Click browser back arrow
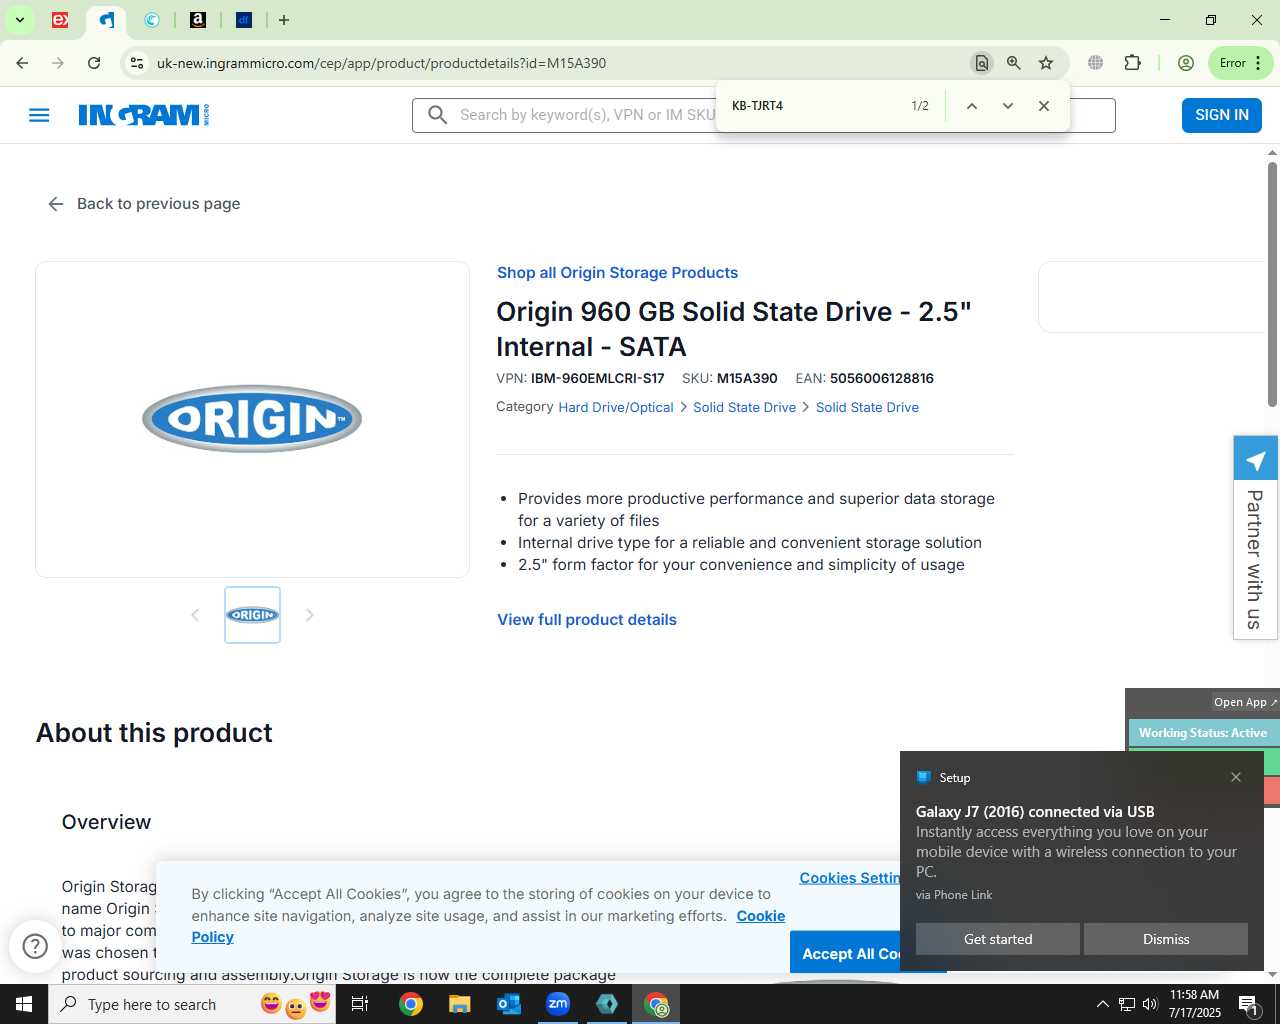This screenshot has width=1280, height=1024. point(22,63)
